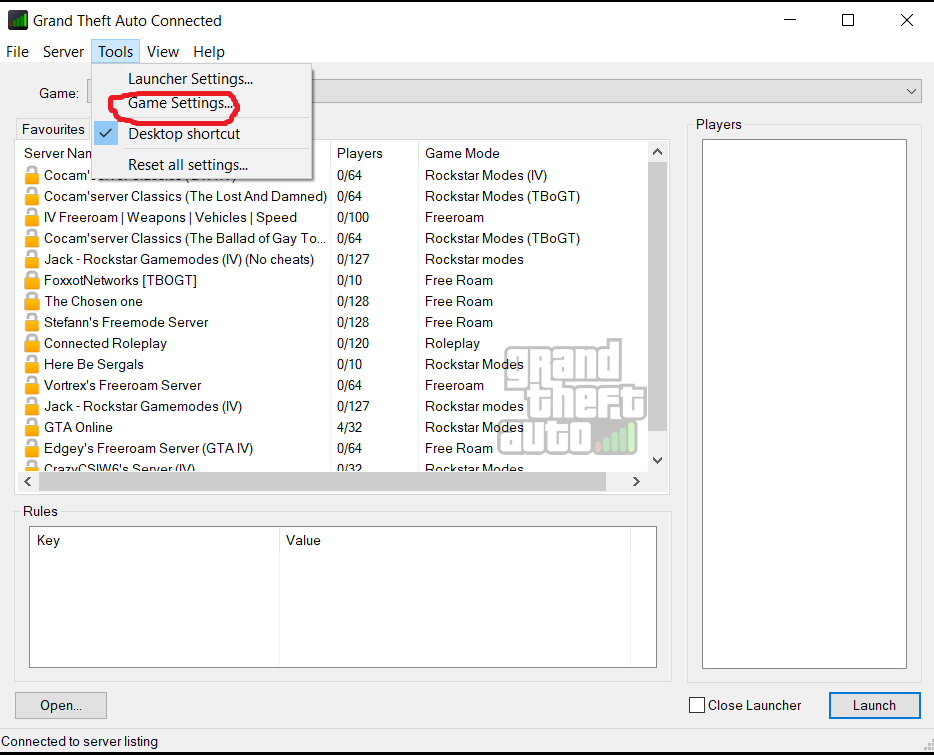
Task: Open the Server menu
Action: tap(63, 52)
